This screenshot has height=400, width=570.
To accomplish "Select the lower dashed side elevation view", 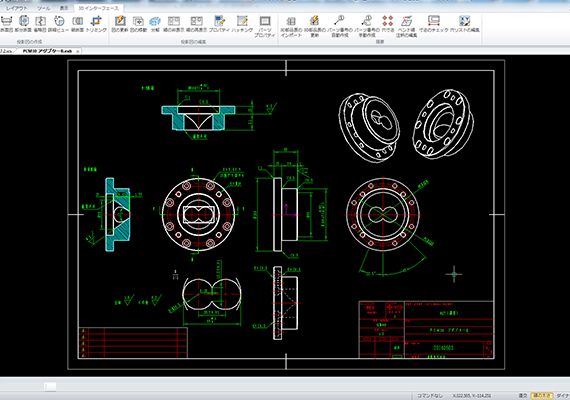I will pos(286,303).
